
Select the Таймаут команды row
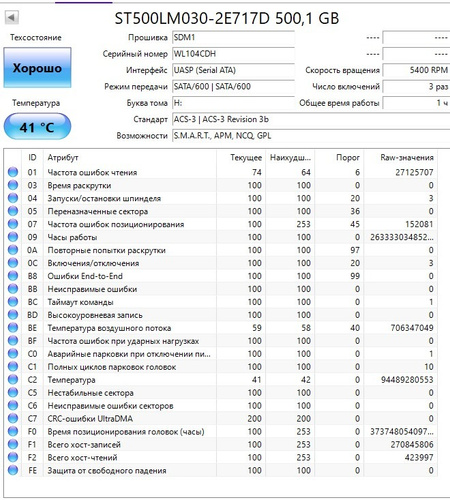221,302
